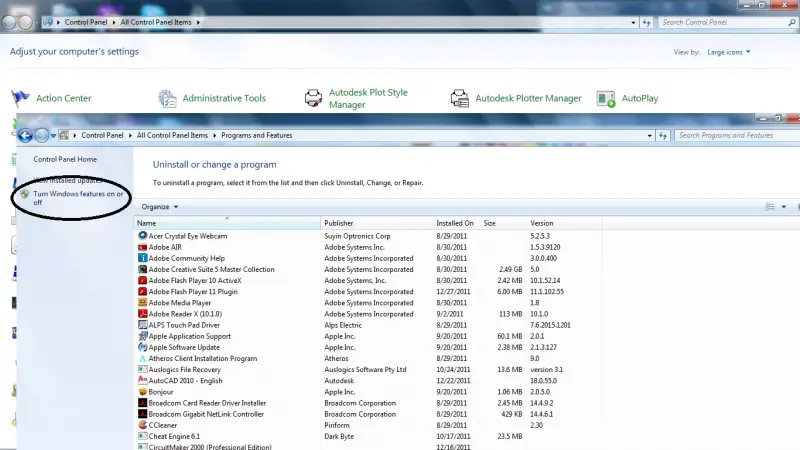Screen dimensions: 800x450
Task: Sort by Installed On column header
Action: [x=456, y=223]
